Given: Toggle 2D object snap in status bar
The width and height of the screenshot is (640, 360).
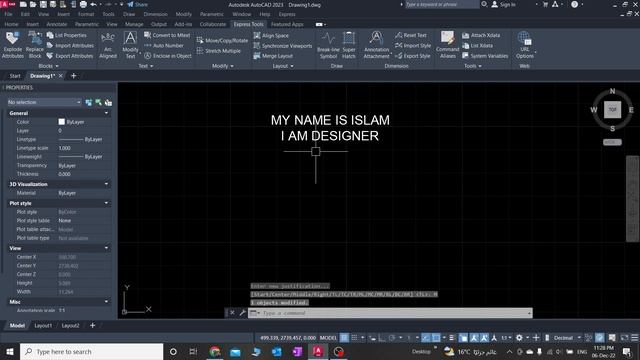Looking at the screenshot, I should pyautogui.click(x=436, y=338).
